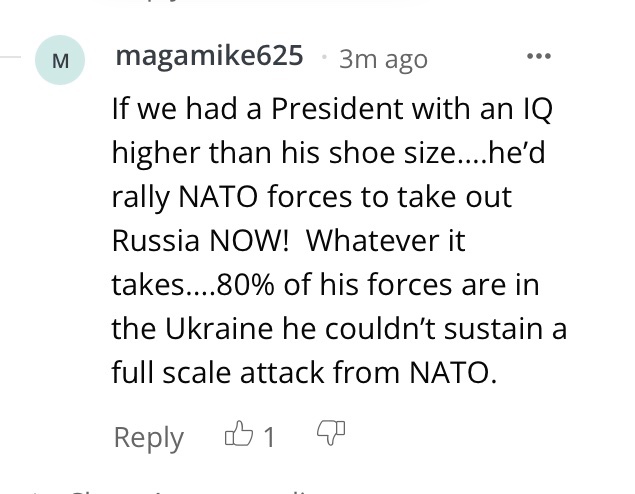Open the three-dot more options menu
Image resolution: width=635 pixels, height=494 pixels.
click(539, 56)
